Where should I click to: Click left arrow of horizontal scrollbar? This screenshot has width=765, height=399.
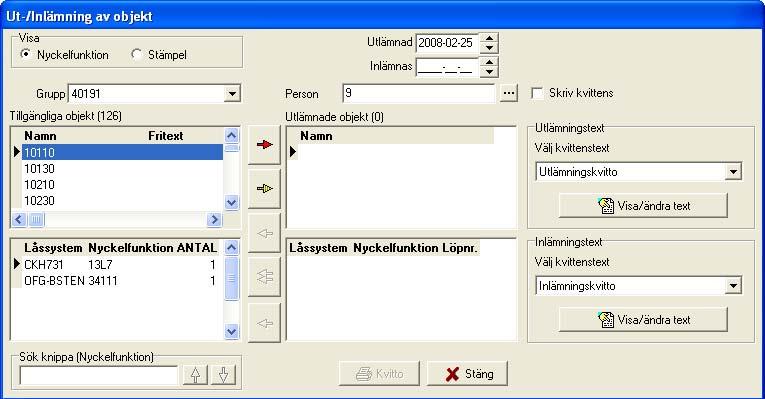click(19, 219)
